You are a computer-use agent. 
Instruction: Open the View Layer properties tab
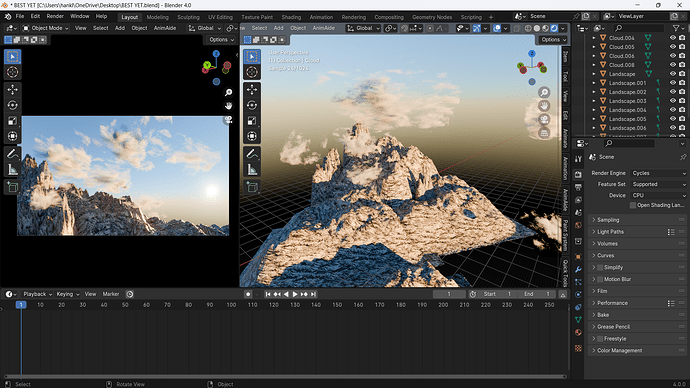[x=578, y=200]
